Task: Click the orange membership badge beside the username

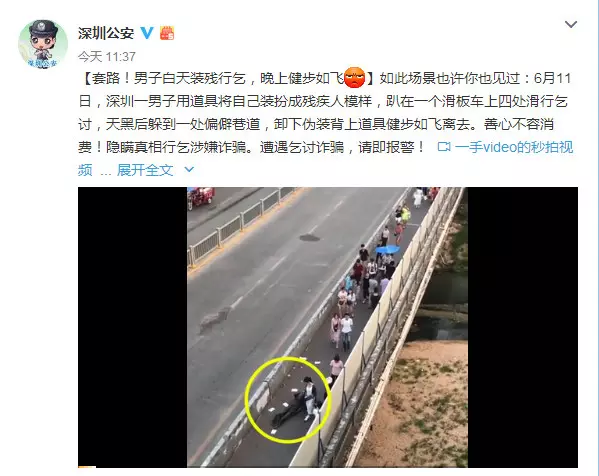Action: click(x=167, y=33)
